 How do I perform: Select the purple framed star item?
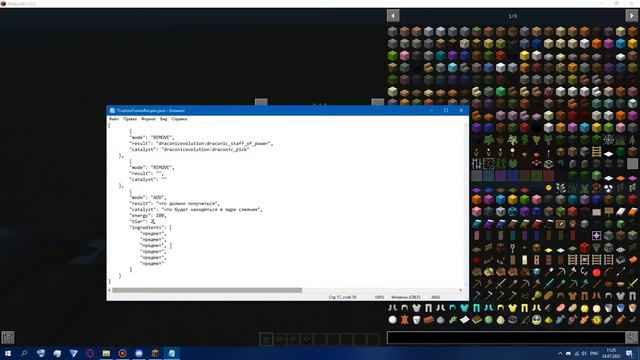pos(596,236)
